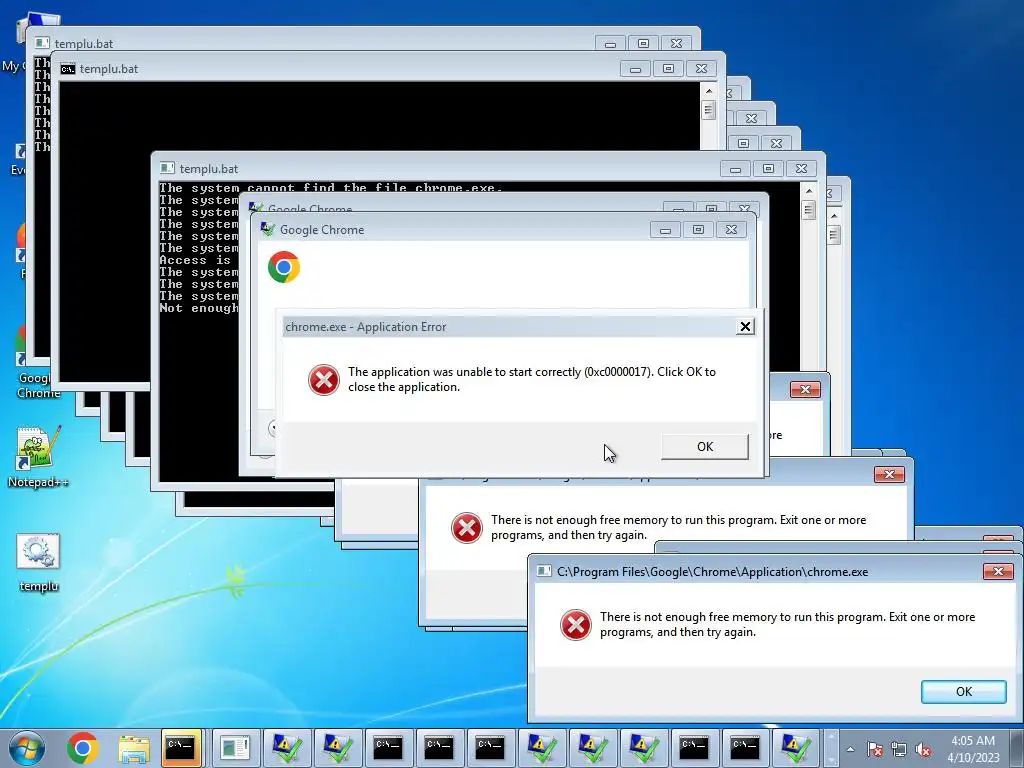Click the muted volume tray icon
The image size is (1024, 768).
(923, 749)
